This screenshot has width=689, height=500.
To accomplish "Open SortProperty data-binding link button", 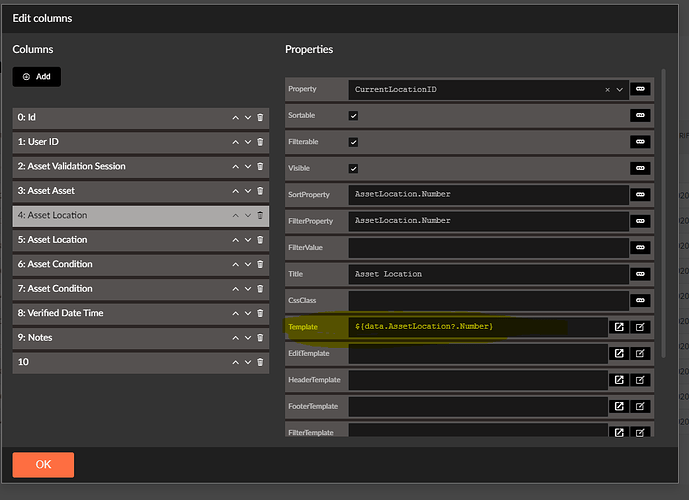I will coord(640,195).
